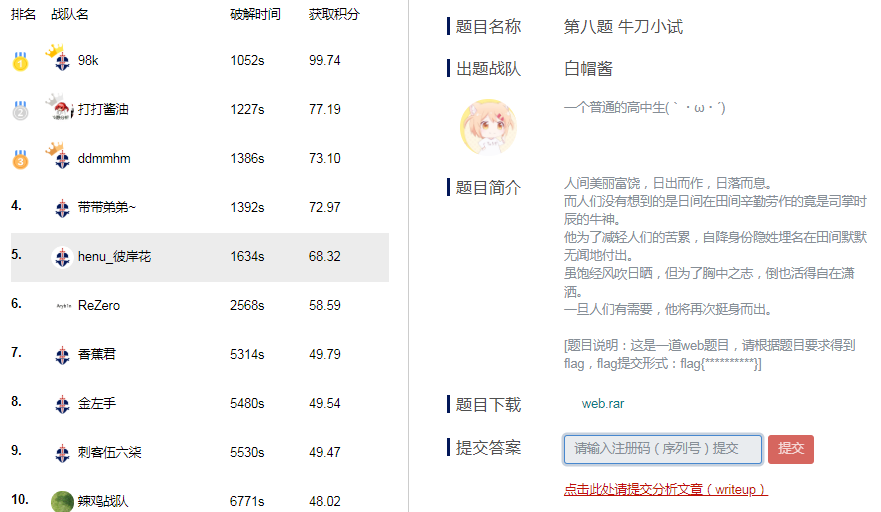Click score value 48.02

pyautogui.click(x=325, y=501)
